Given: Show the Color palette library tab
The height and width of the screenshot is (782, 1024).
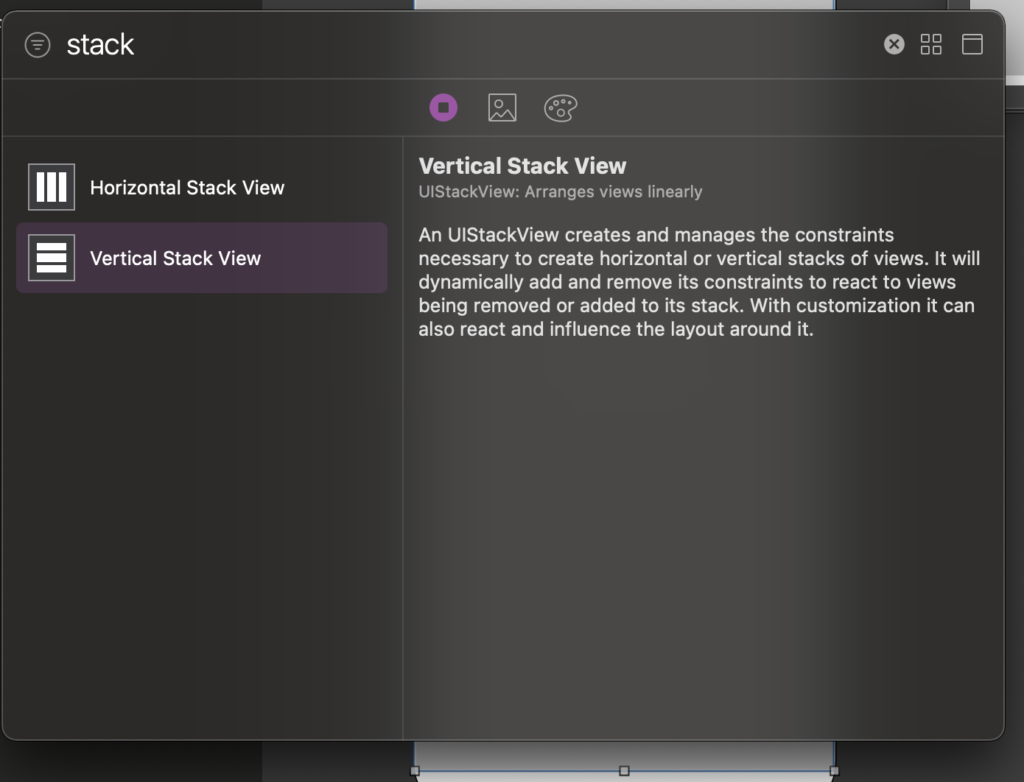Looking at the screenshot, I should click(x=560, y=108).
